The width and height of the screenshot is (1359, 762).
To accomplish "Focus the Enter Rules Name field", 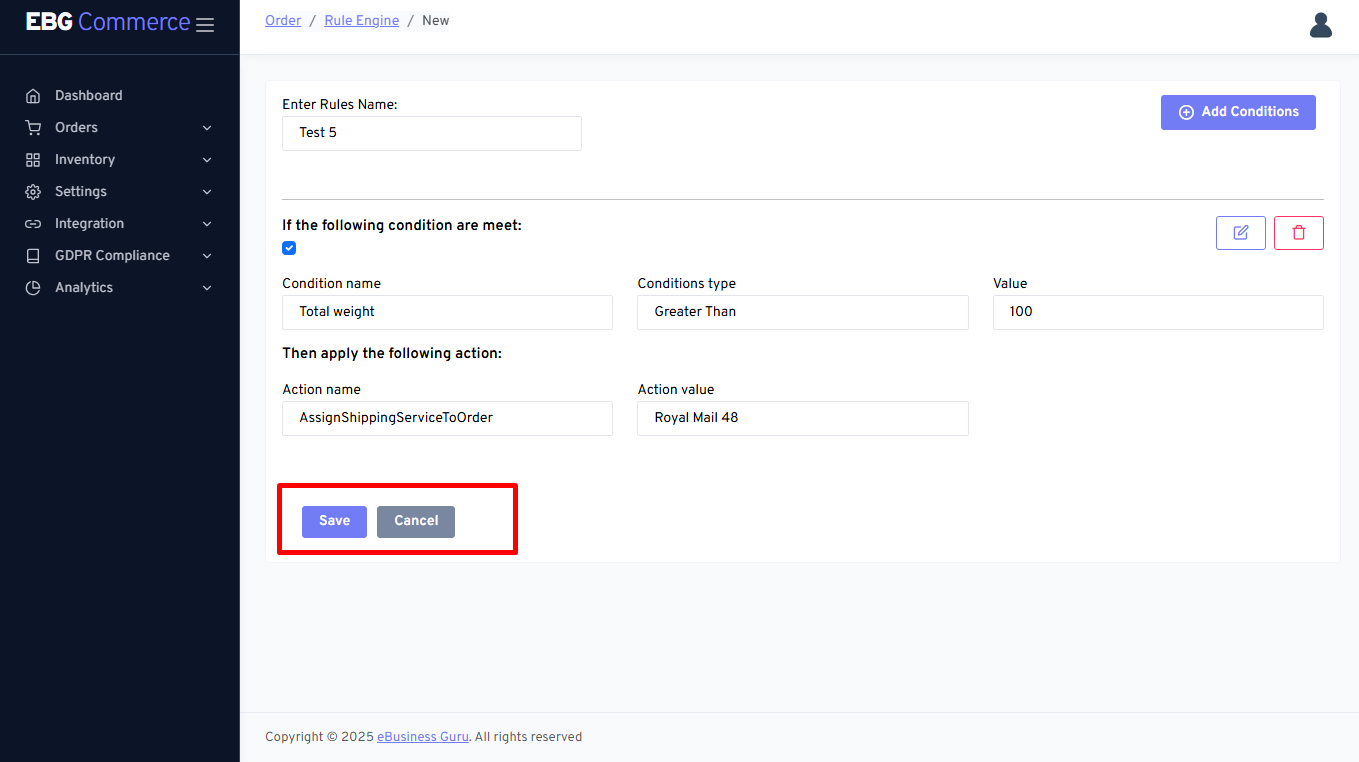I will 431,133.
